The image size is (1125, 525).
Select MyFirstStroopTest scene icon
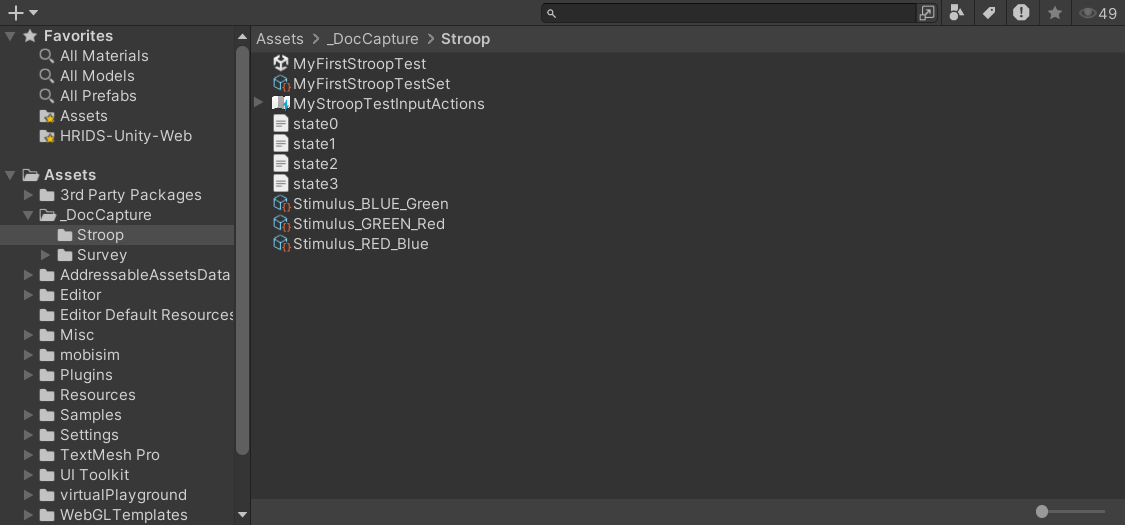(281, 63)
